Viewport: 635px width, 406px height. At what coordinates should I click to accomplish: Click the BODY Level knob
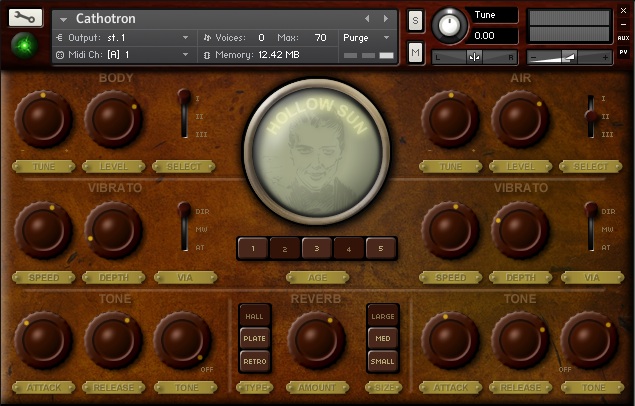113,119
